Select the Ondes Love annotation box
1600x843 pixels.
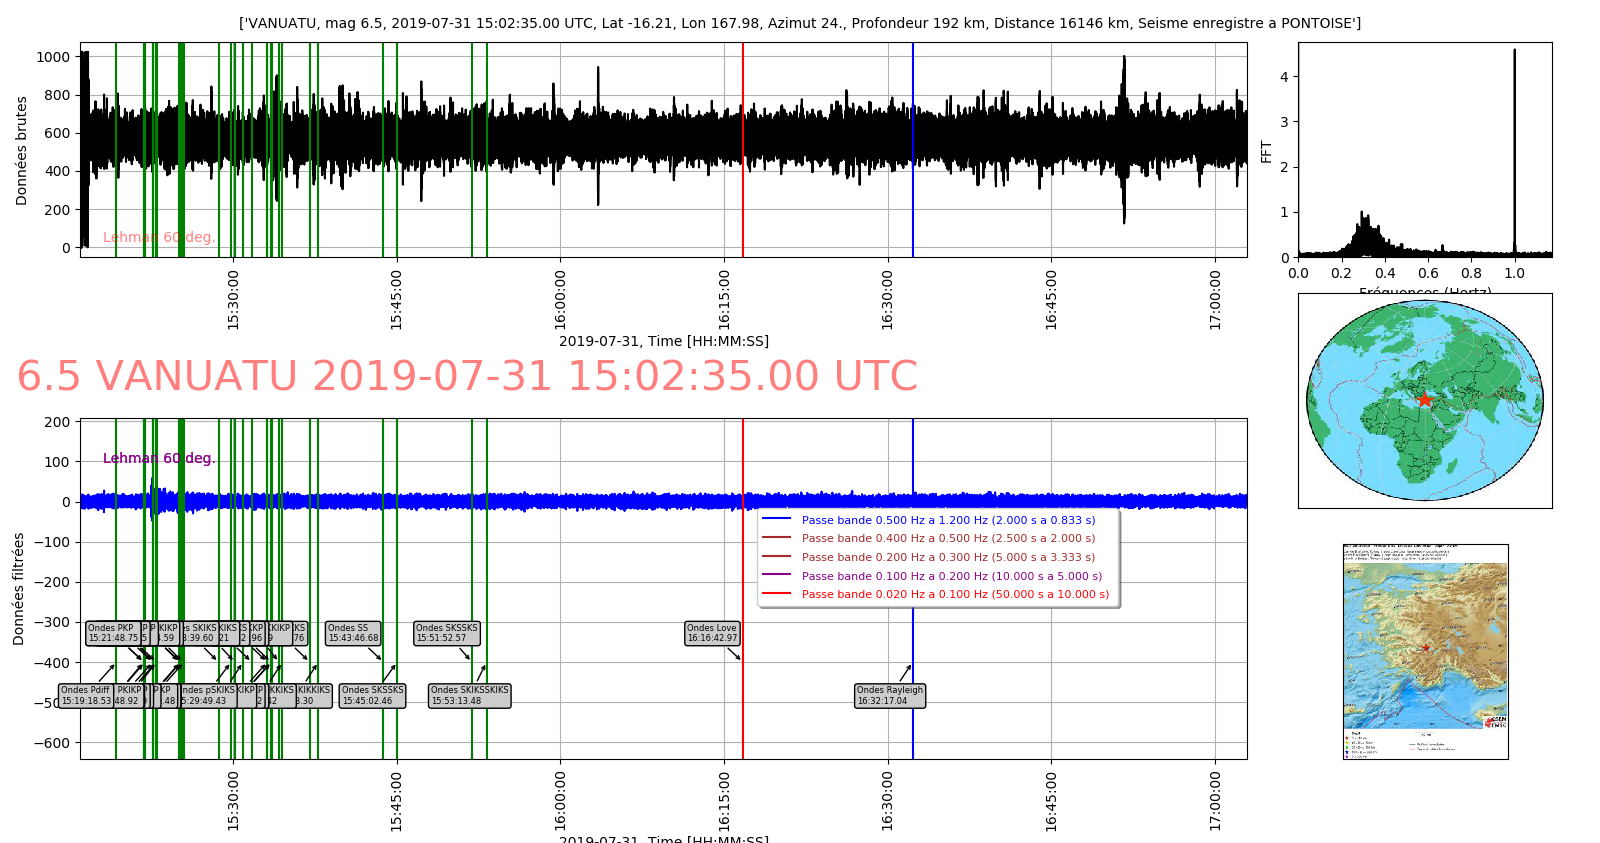(x=712, y=633)
